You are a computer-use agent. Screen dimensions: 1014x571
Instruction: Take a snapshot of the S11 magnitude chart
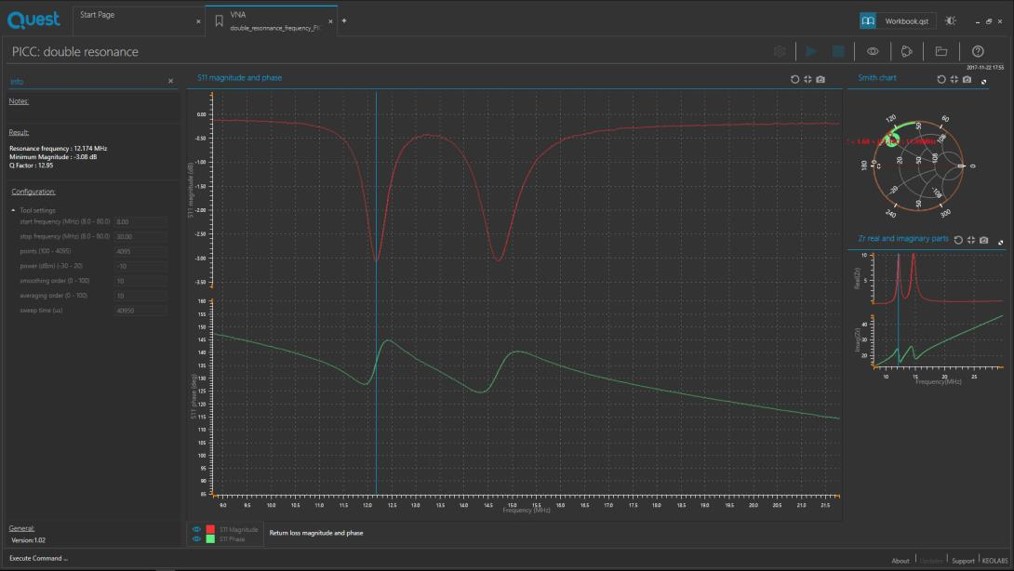click(821, 79)
